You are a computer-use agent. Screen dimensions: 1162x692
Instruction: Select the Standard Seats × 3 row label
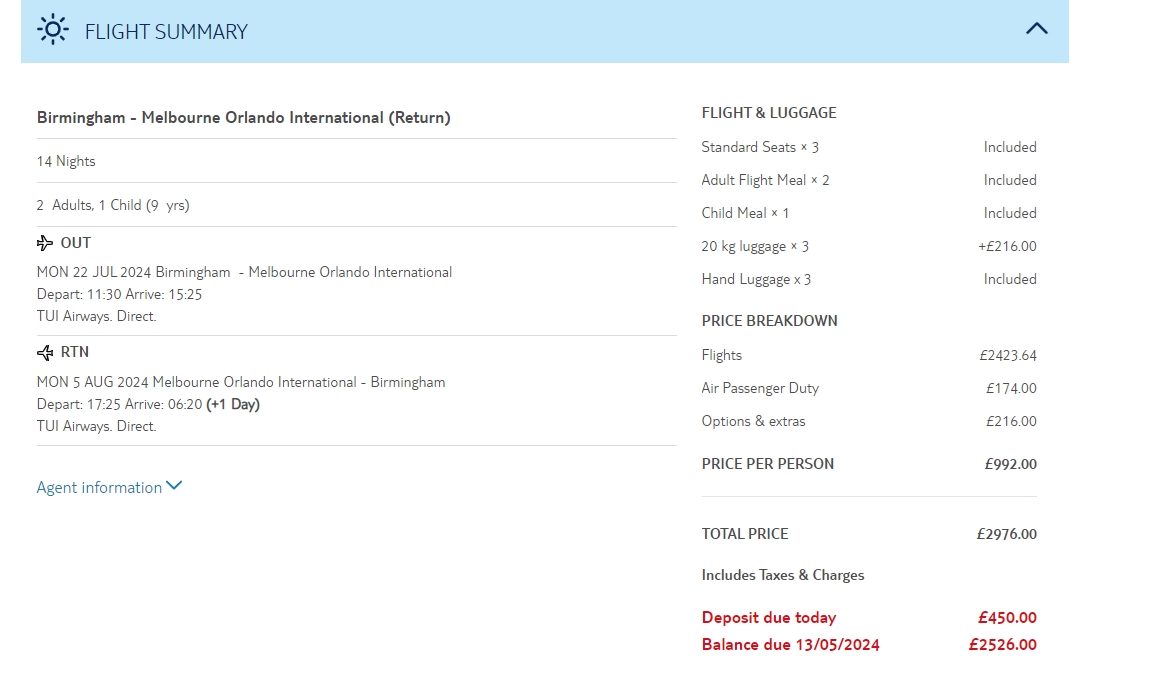click(760, 148)
